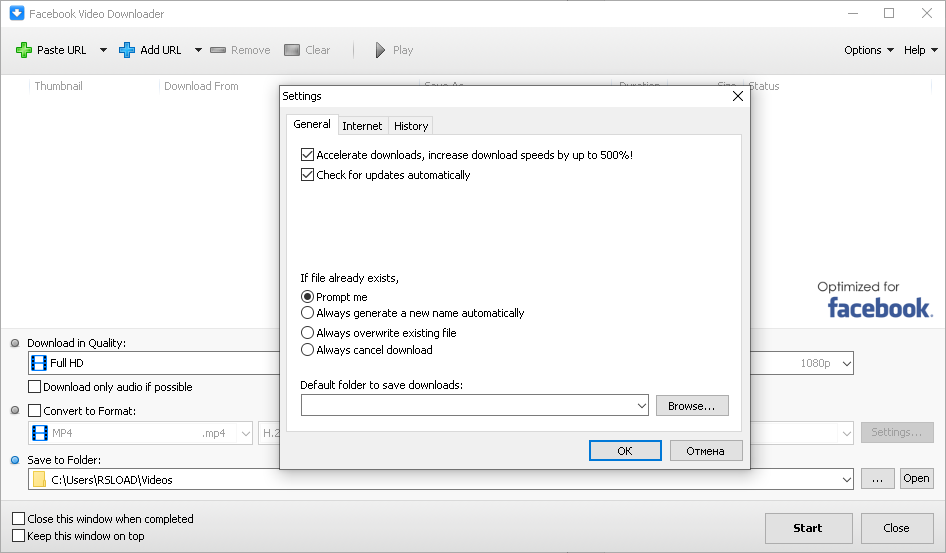
Task: Click the Open folder button
Action: pyautogui.click(x=916, y=479)
